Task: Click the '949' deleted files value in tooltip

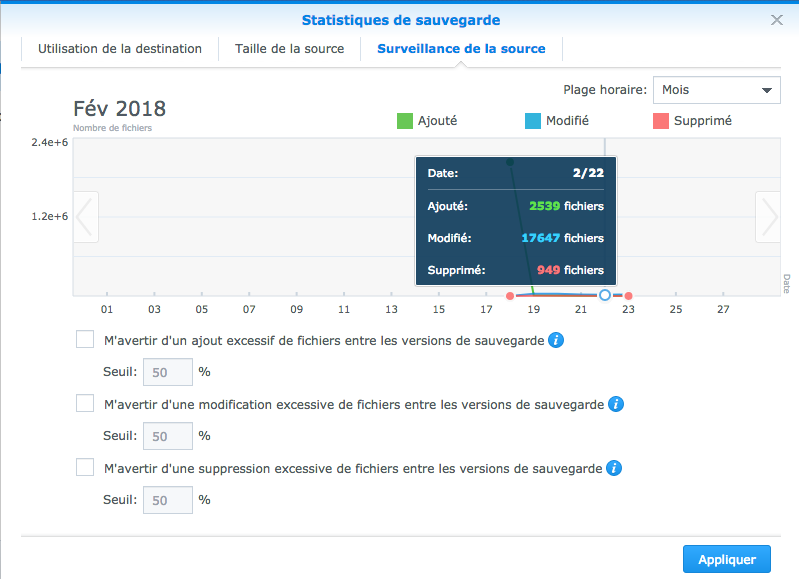Action: [x=548, y=270]
